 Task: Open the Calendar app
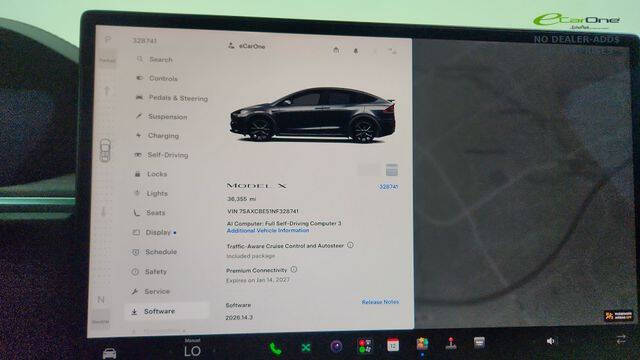[x=393, y=345]
